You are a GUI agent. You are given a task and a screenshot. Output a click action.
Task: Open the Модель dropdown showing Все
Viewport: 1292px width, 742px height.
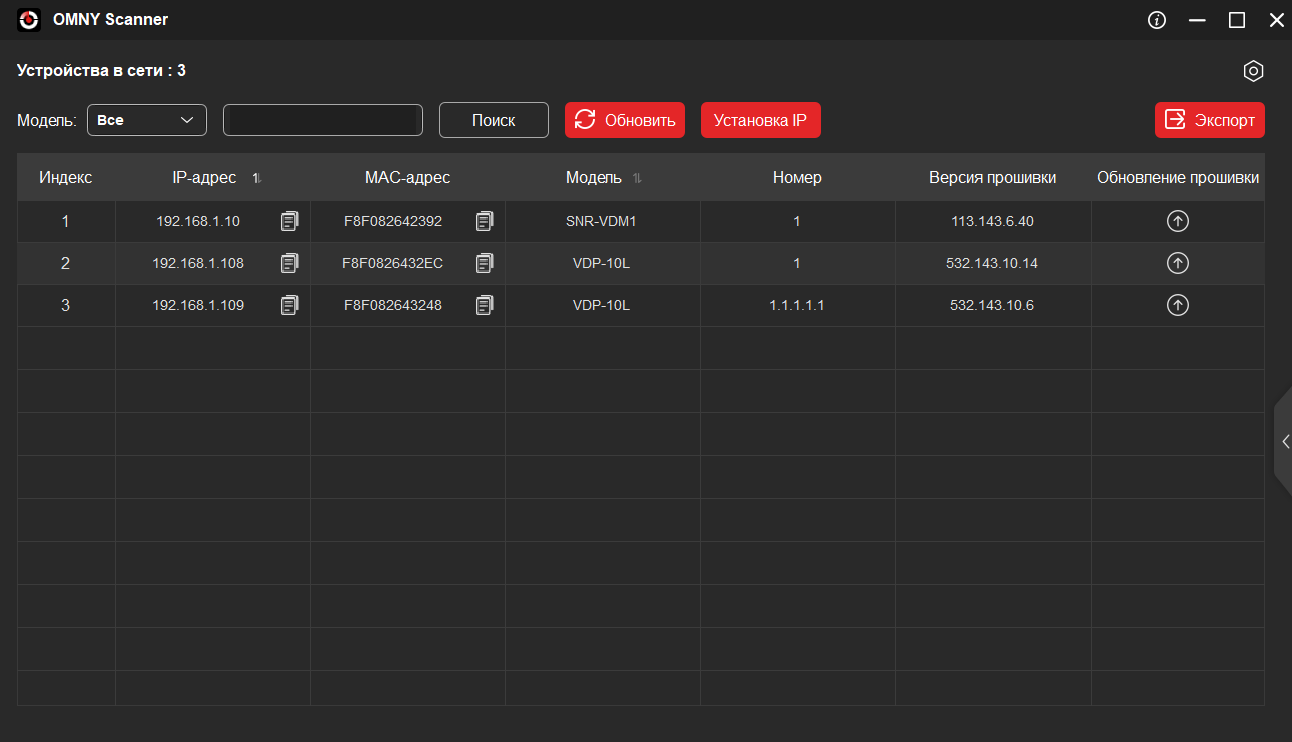click(147, 120)
